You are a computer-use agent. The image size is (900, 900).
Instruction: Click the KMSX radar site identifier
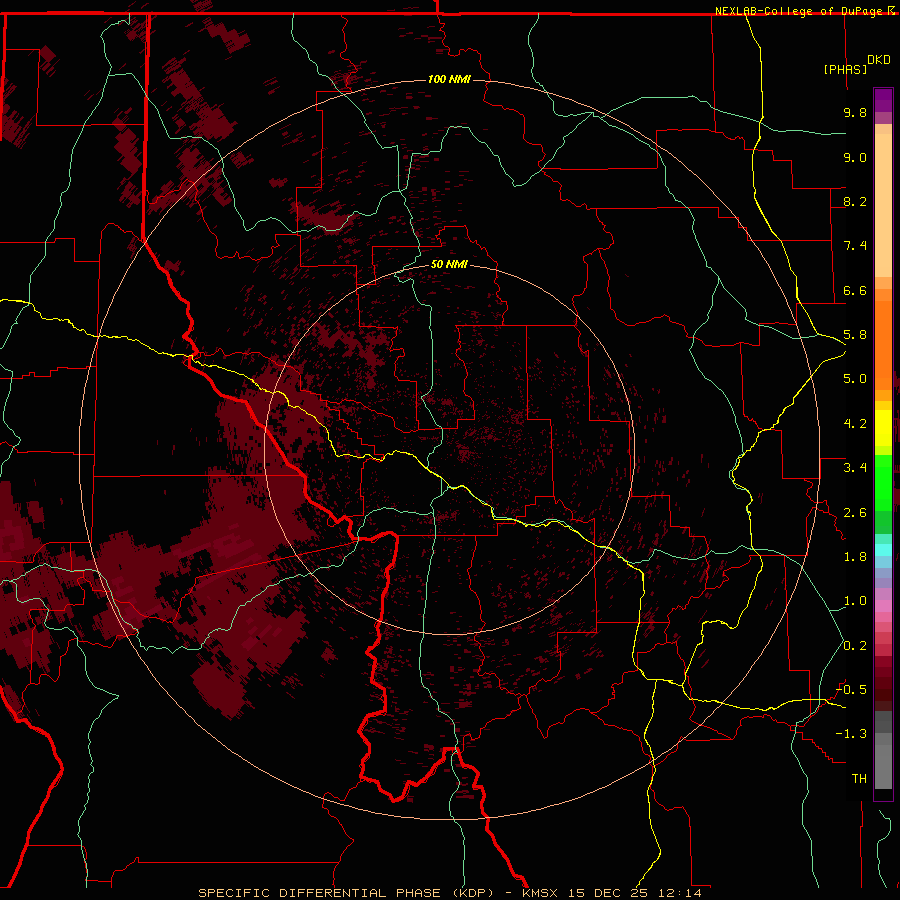click(540, 893)
